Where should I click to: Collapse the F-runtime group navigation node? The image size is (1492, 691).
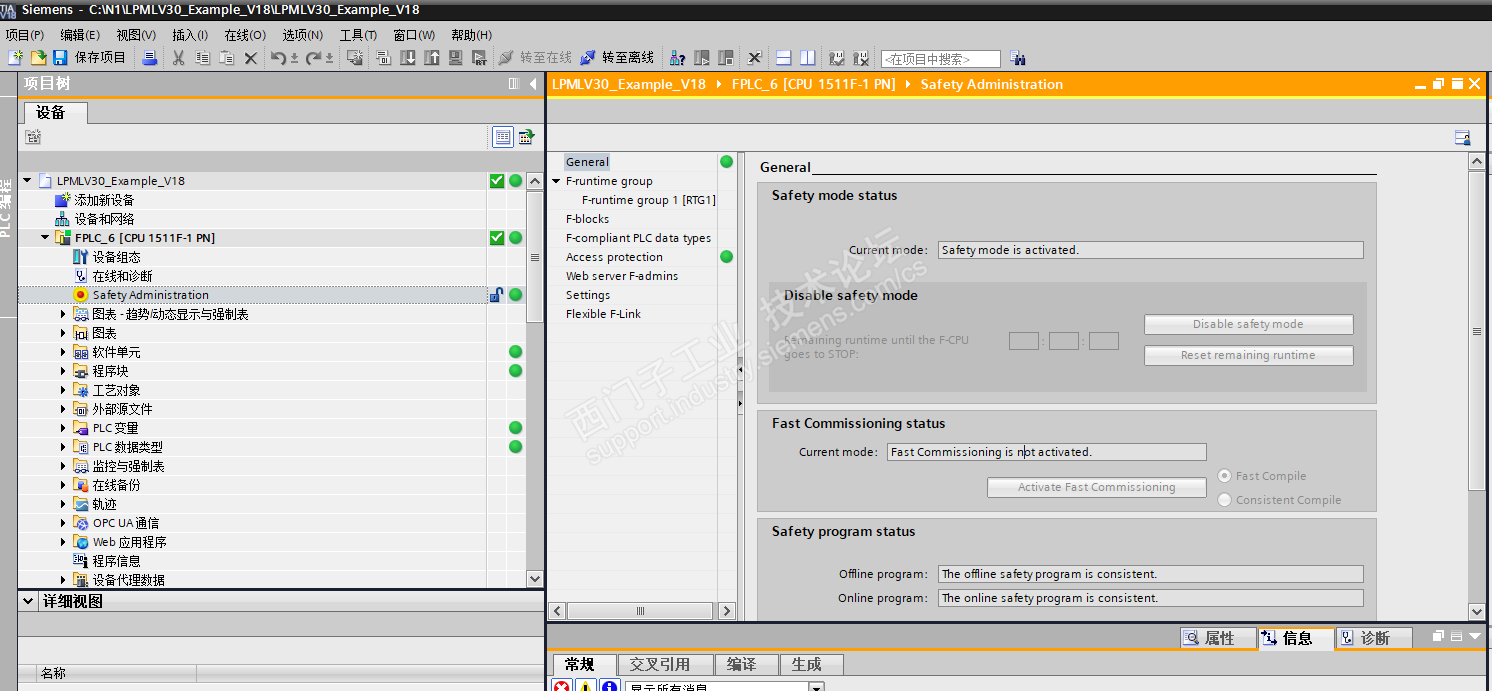click(556, 181)
